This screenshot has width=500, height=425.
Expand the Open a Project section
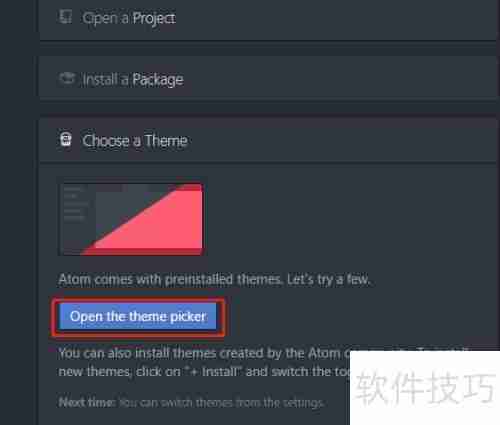coord(268,19)
